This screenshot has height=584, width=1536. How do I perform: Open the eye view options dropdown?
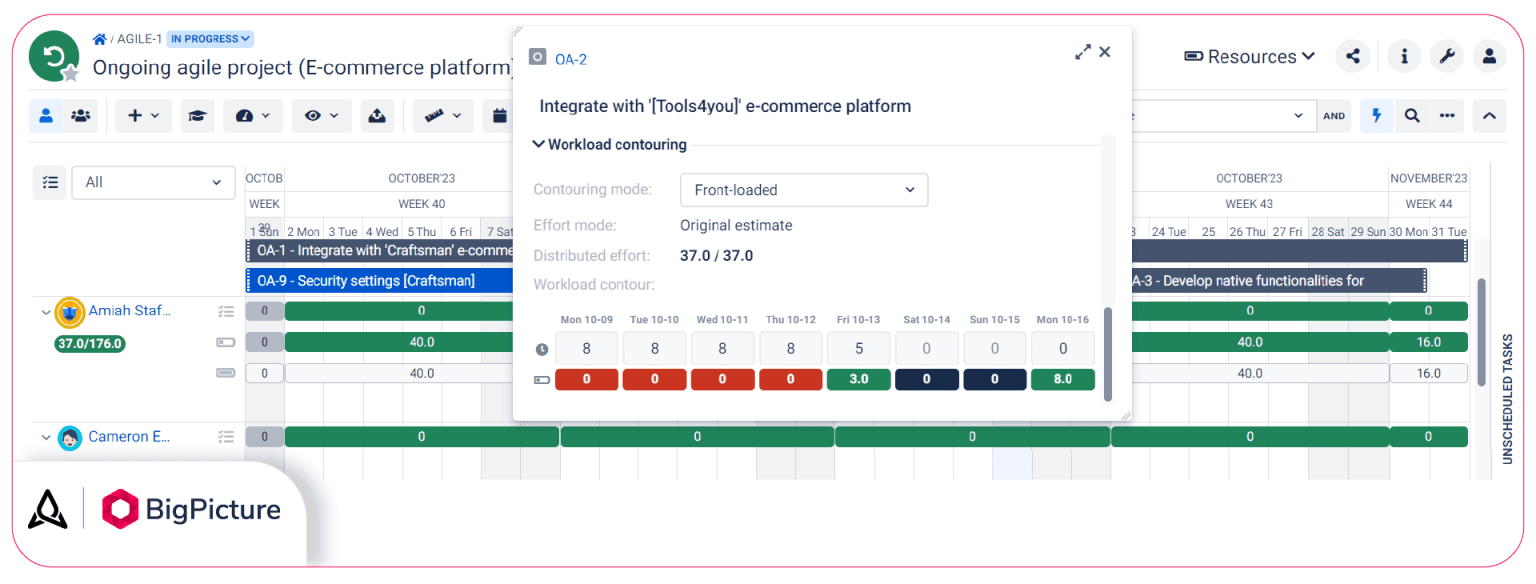tap(322, 116)
